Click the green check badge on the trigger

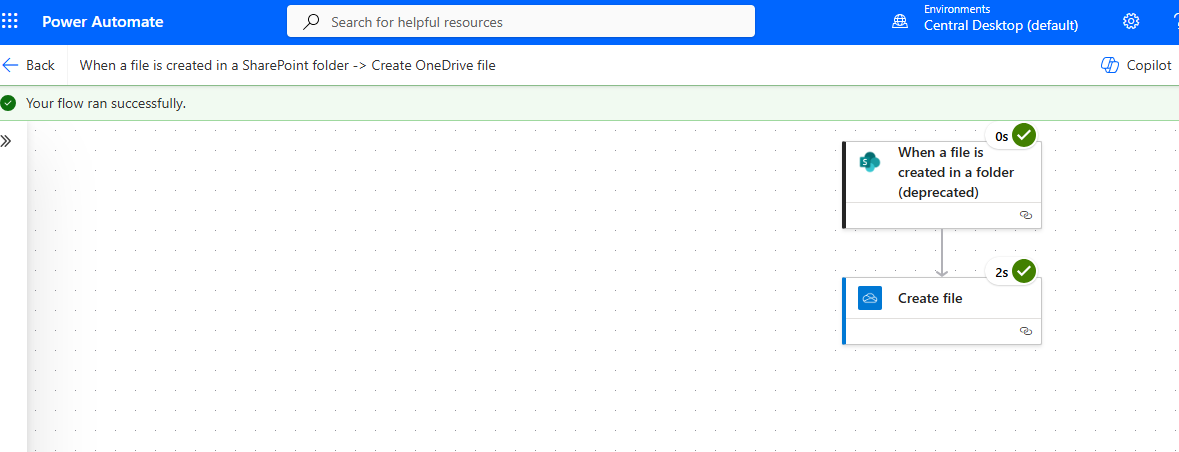click(x=1023, y=136)
